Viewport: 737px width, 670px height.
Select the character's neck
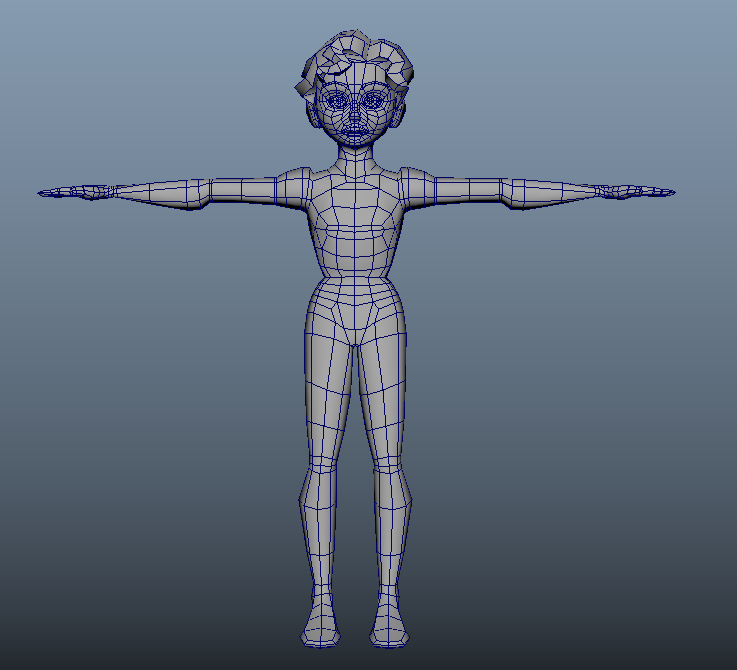click(x=355, y=157)
